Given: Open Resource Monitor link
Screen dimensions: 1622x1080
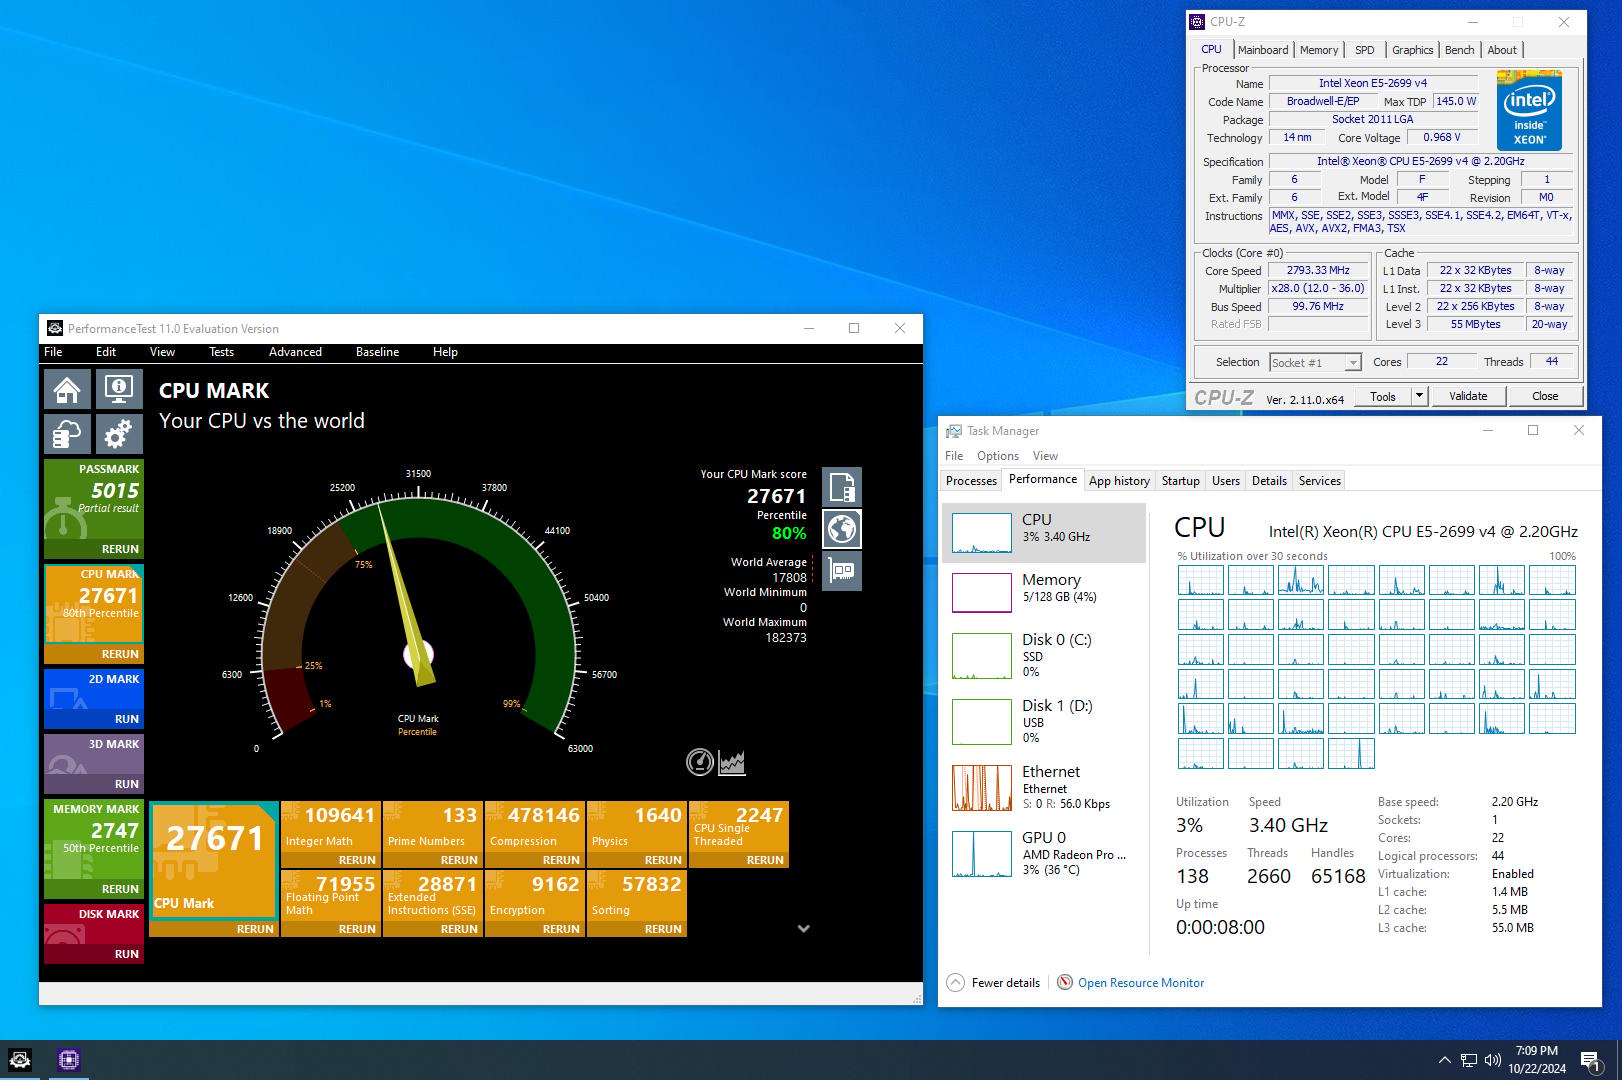Looking at the screenshot, I should (1141, 983).
